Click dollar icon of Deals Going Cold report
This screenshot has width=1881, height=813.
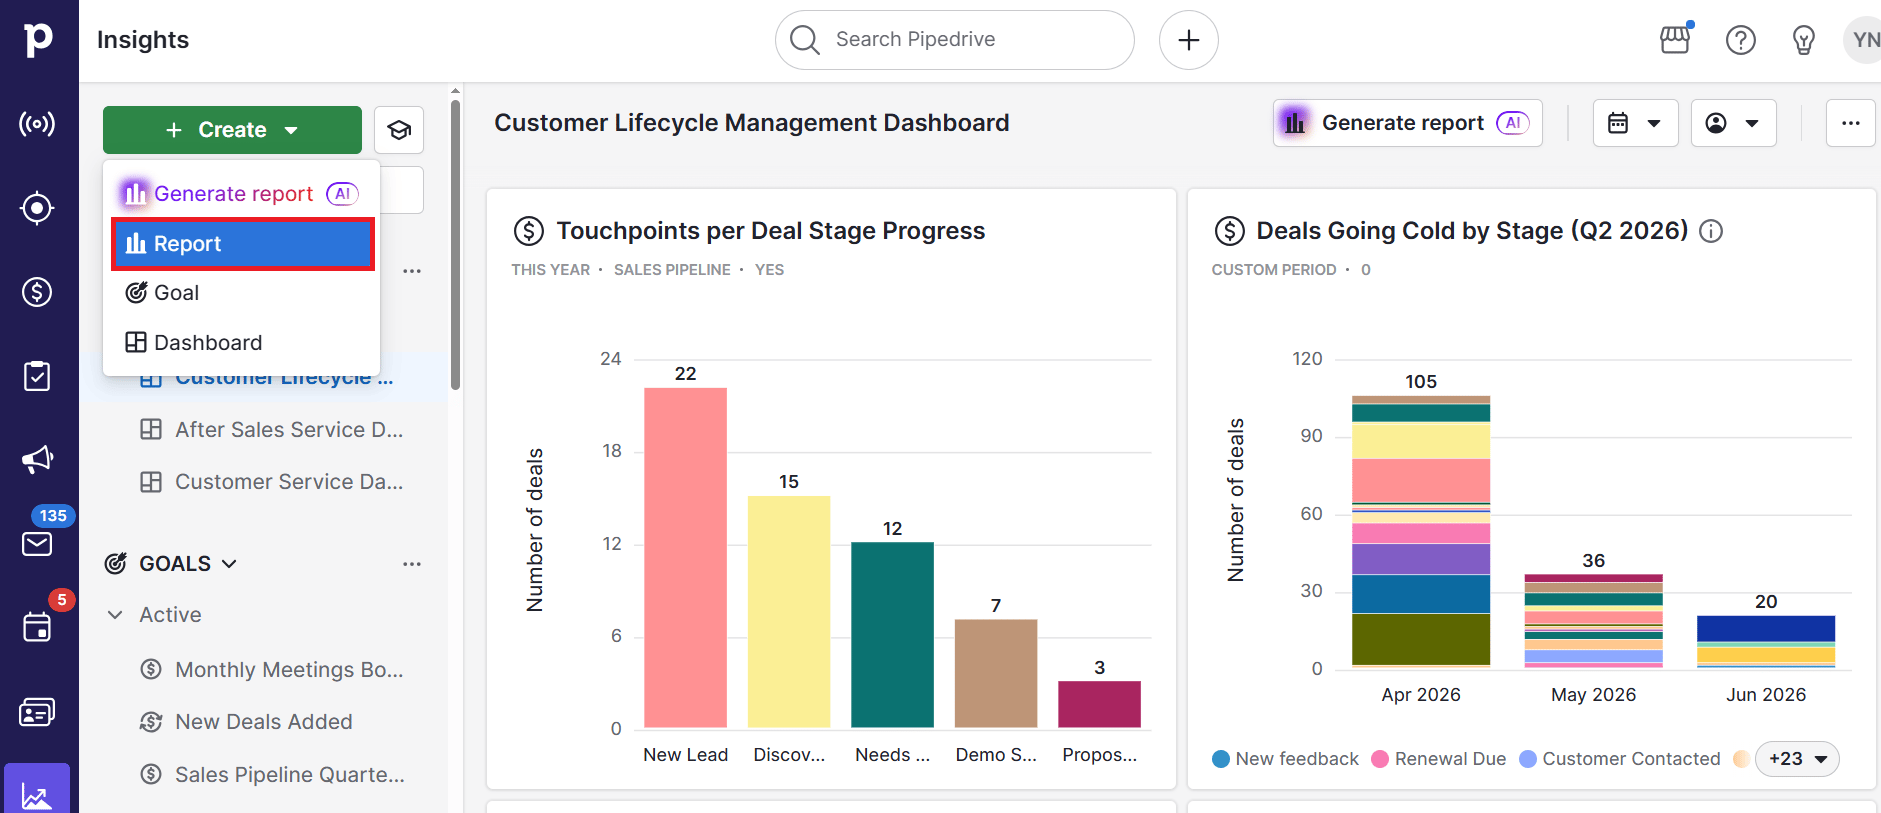[1229, 231]
